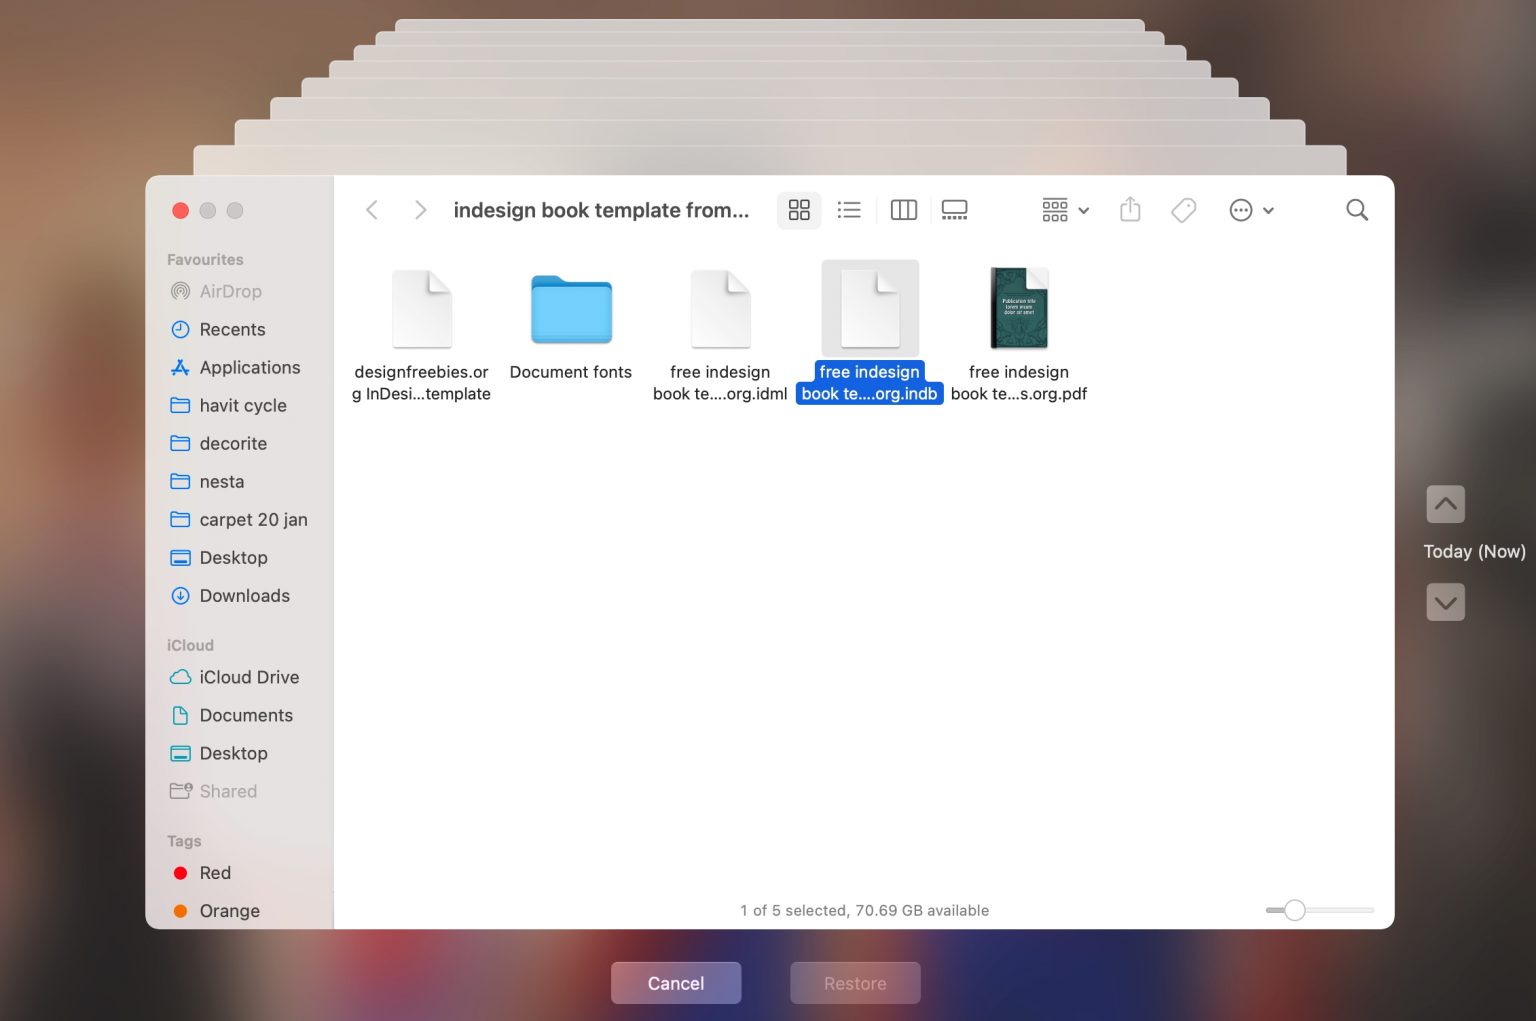Select the Red tag in sidebar

click(x=215, y=872)
